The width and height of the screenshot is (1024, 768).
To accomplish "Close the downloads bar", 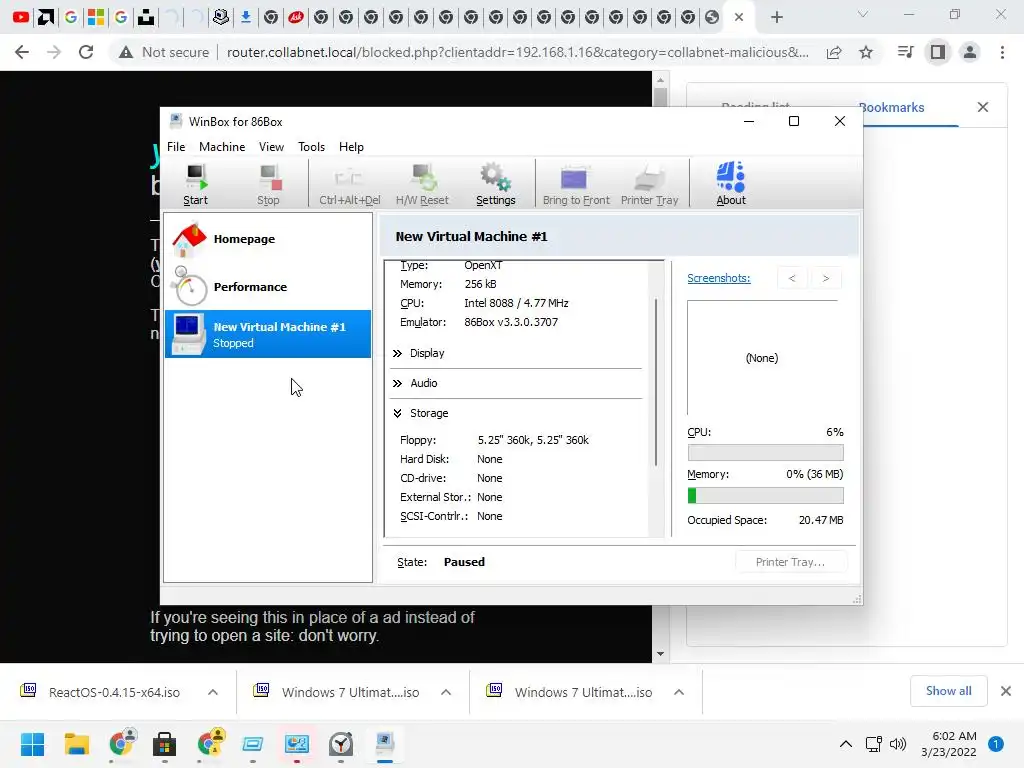I will pos(1006,691).
